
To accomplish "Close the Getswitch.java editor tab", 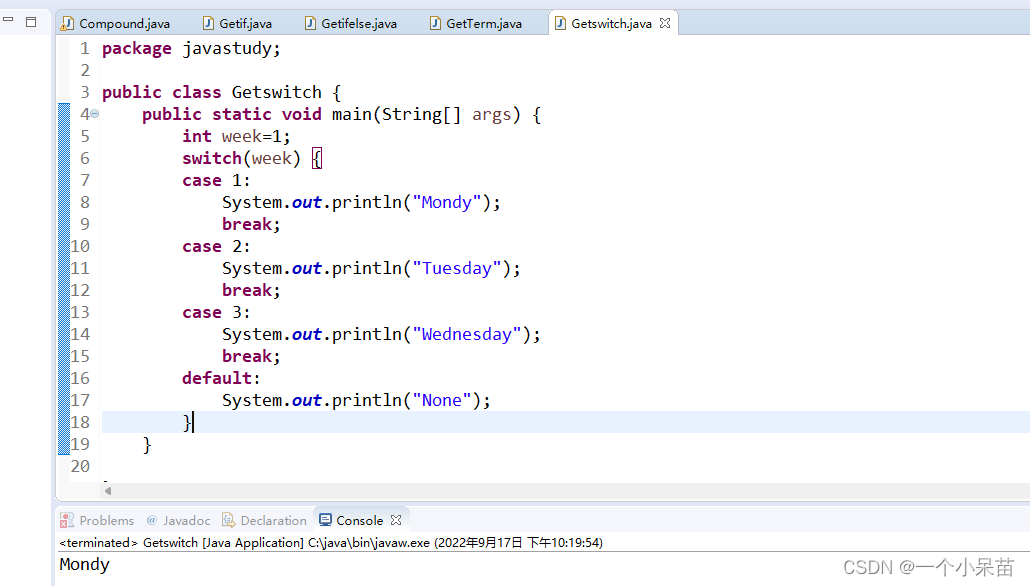I will pyautogui.click(x=665, y=23).
